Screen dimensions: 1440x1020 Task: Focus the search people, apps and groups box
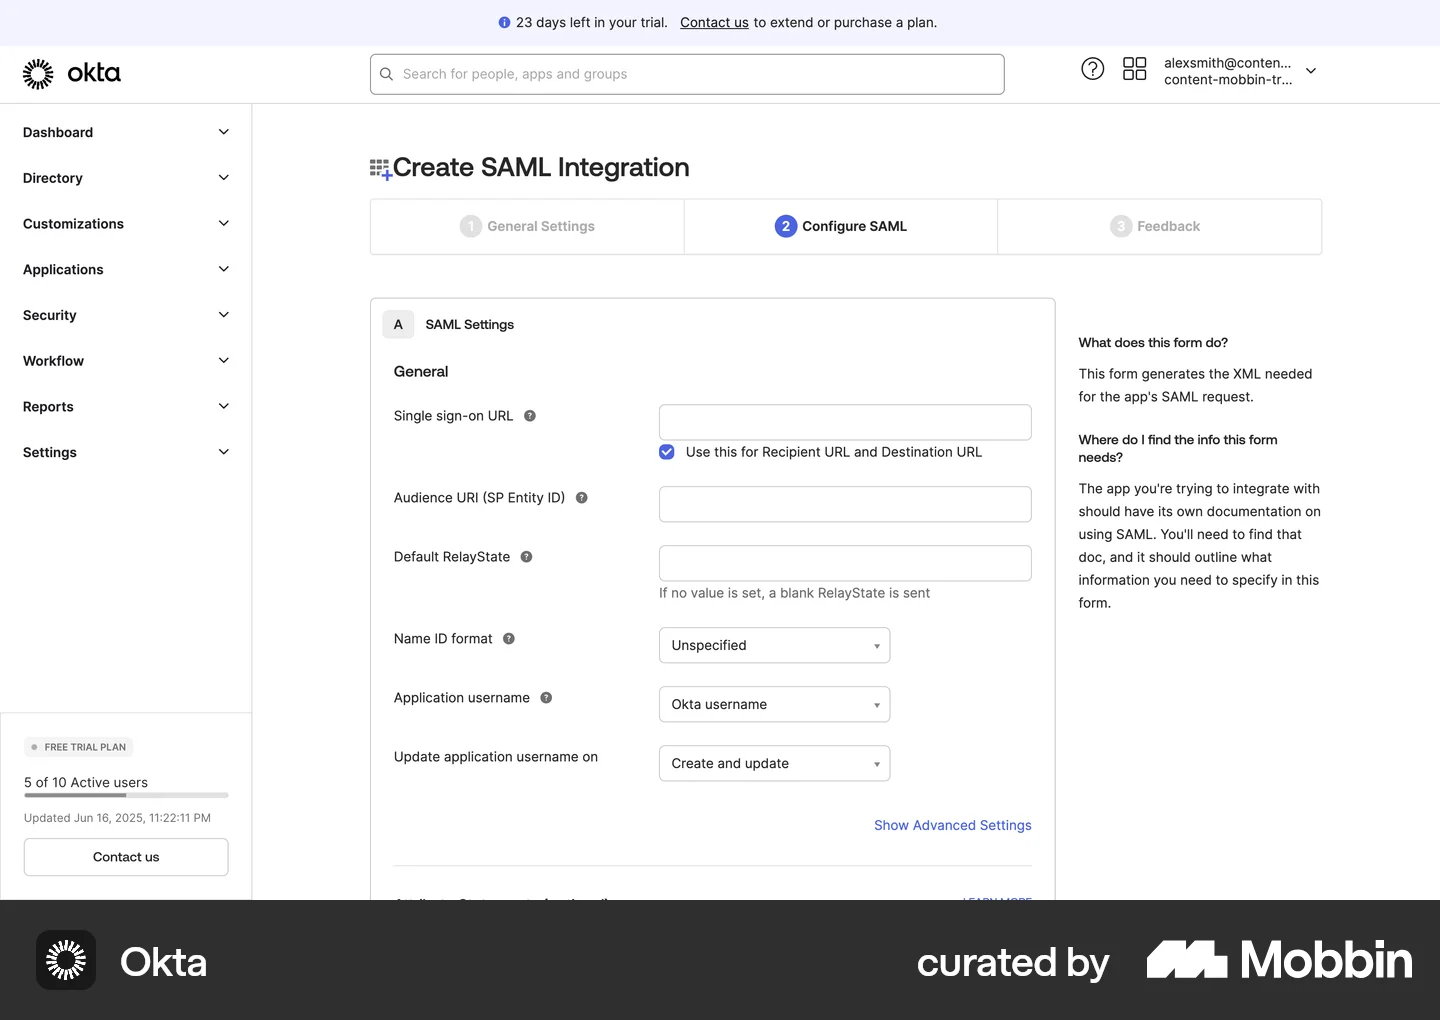coord(687,74)
